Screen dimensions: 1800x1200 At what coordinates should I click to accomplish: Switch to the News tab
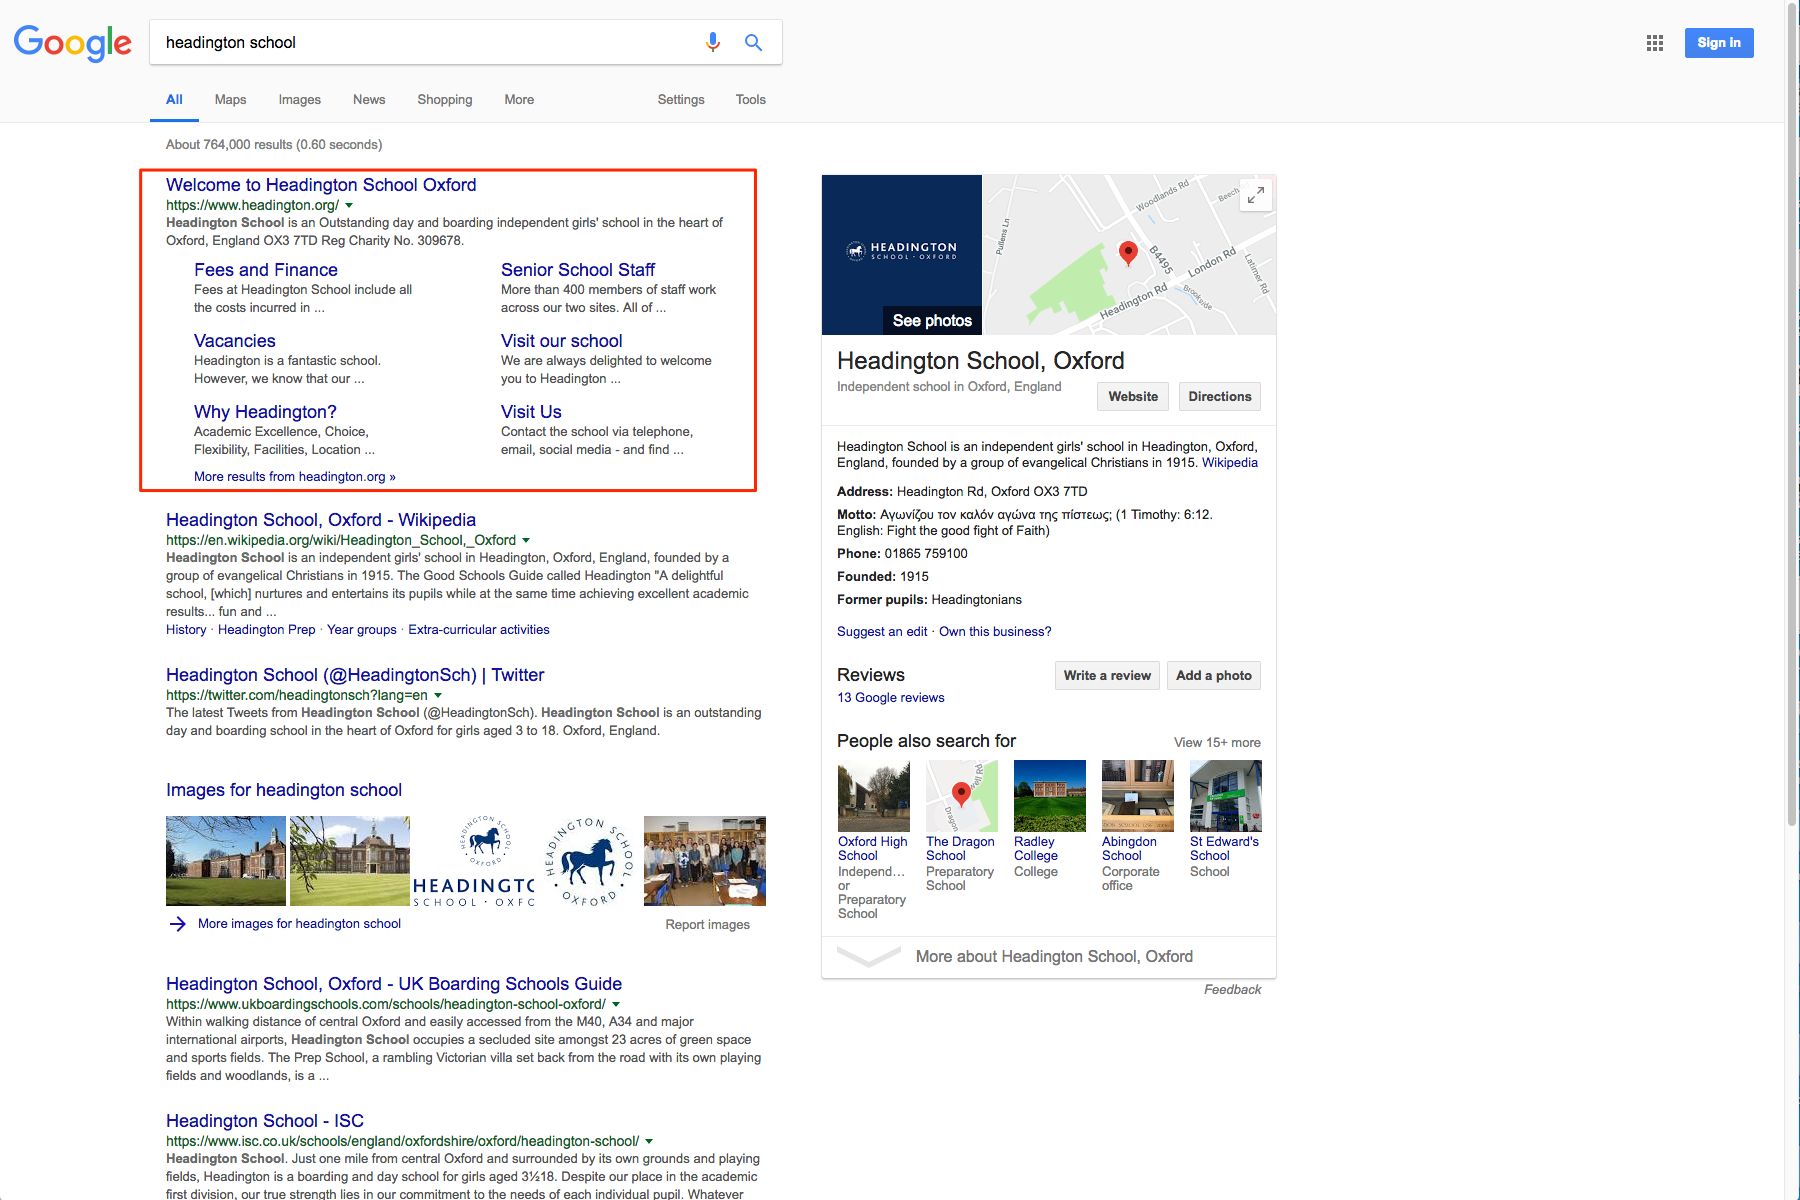click(x=369, y=100)
